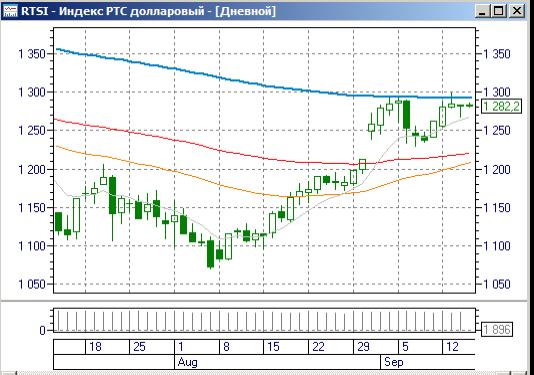The height and width of the screenshot is (375, 534).
Task: Click the current price label 1 282,2
Action: click(501, 107)
